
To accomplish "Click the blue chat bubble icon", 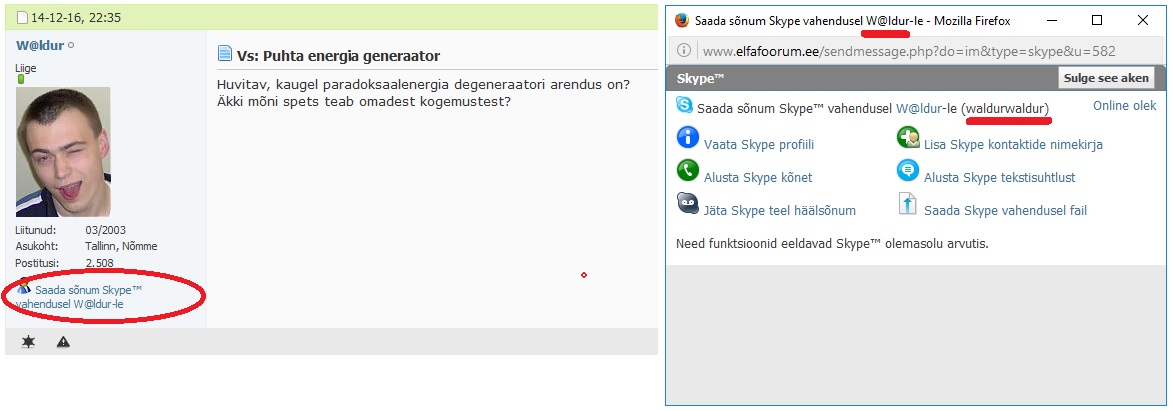I will click(x=907, y=170).
